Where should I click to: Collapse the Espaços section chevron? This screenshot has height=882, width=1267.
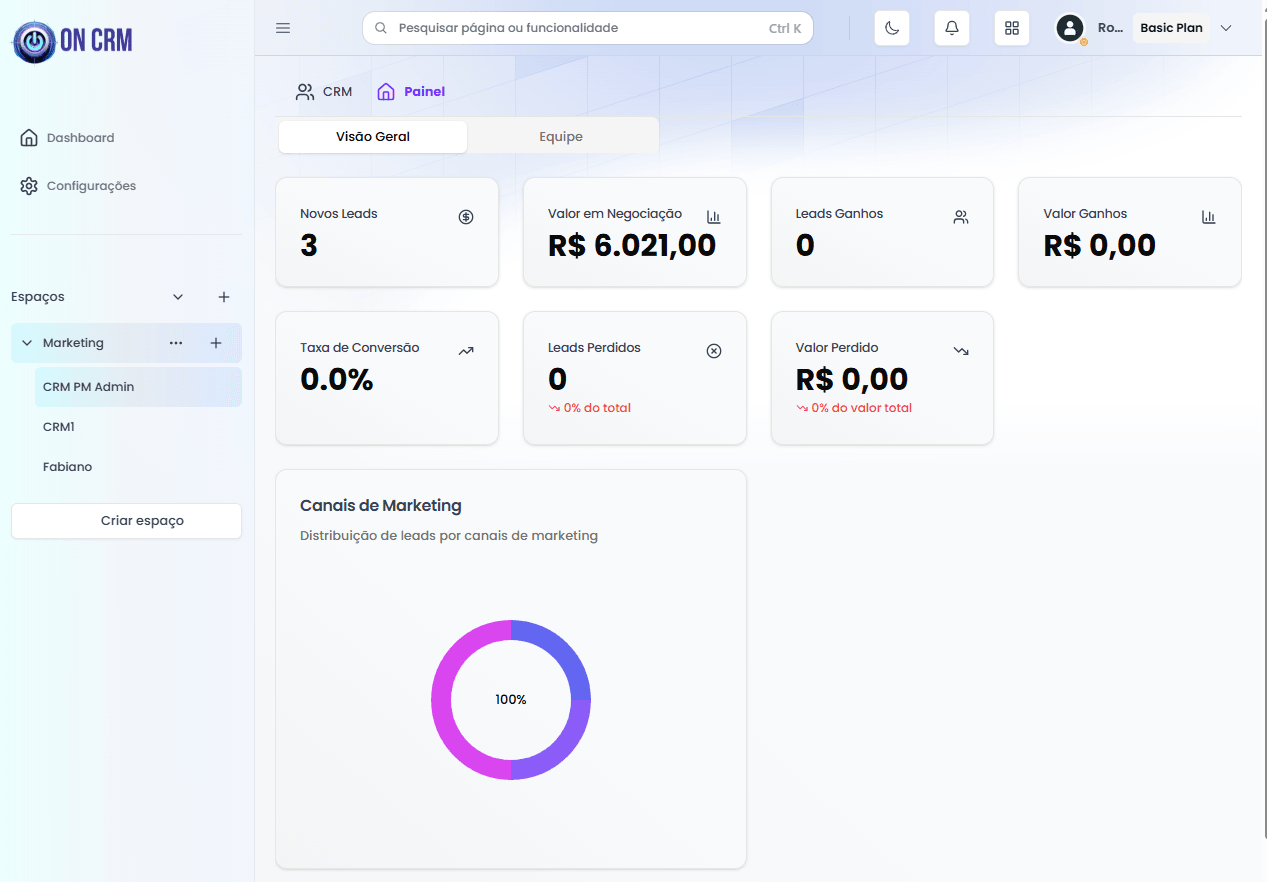pyautogui.click(x=178, y=297)
